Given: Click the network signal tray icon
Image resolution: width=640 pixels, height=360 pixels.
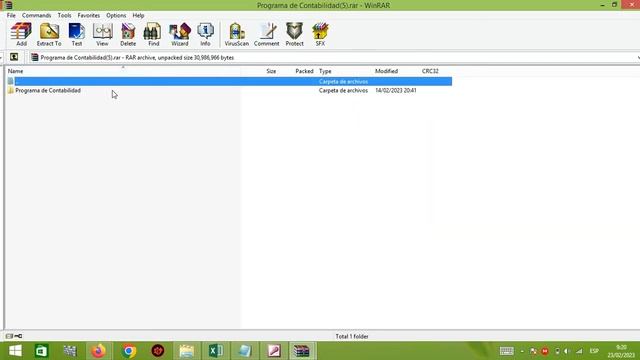Looking at the screenshot, I should click(579, 351).
